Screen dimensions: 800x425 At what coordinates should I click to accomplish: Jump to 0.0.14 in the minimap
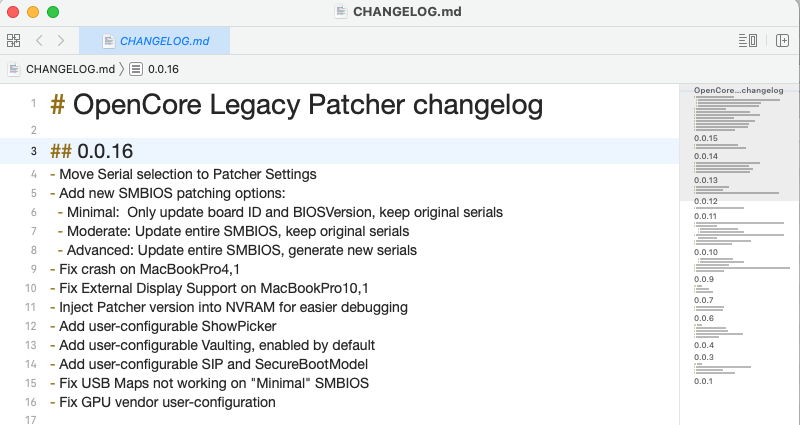(706, 156)
